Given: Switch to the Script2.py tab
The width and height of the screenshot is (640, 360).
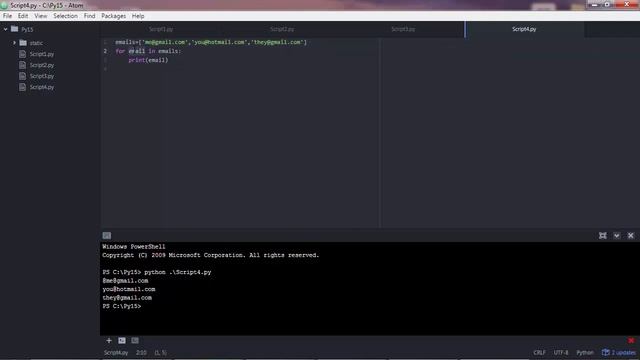Looking at the screenshot, I should (282, 29).
